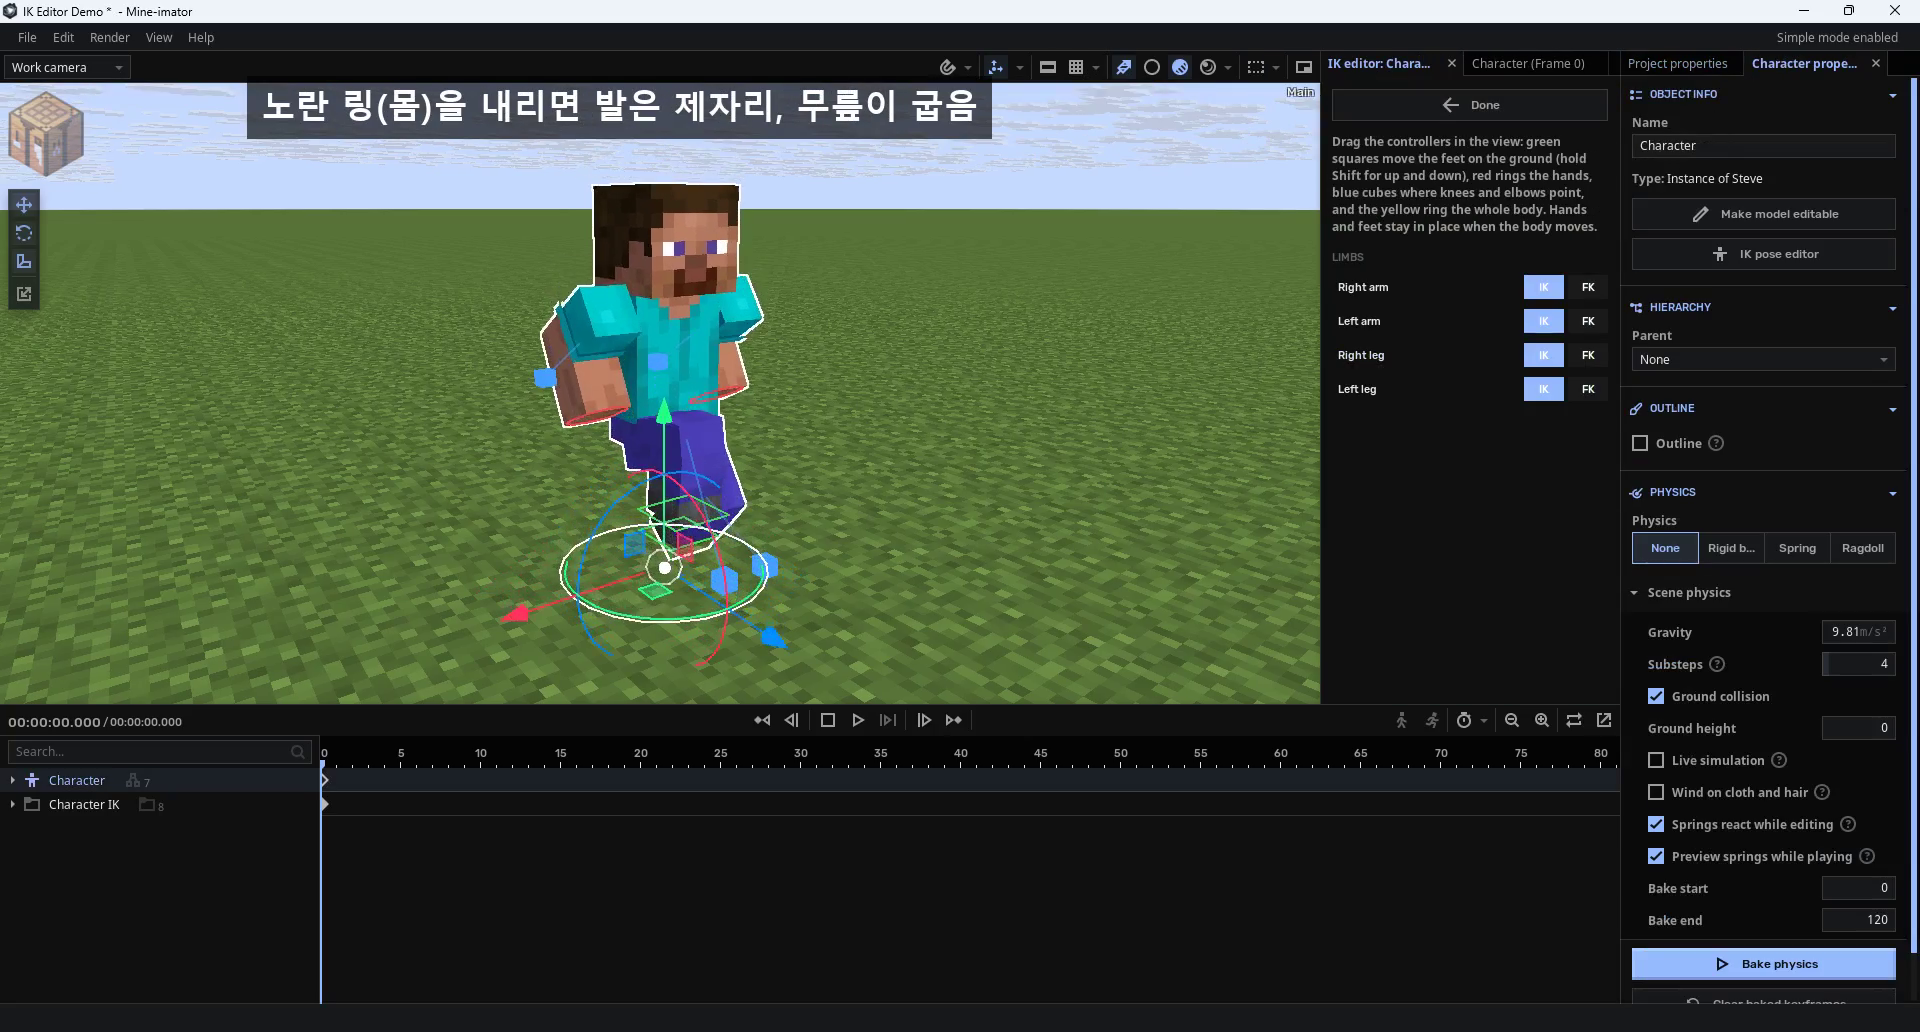Open the Render menu
The height and width of the screenshot is (1032, 1920).
click(x=109, y=37)
